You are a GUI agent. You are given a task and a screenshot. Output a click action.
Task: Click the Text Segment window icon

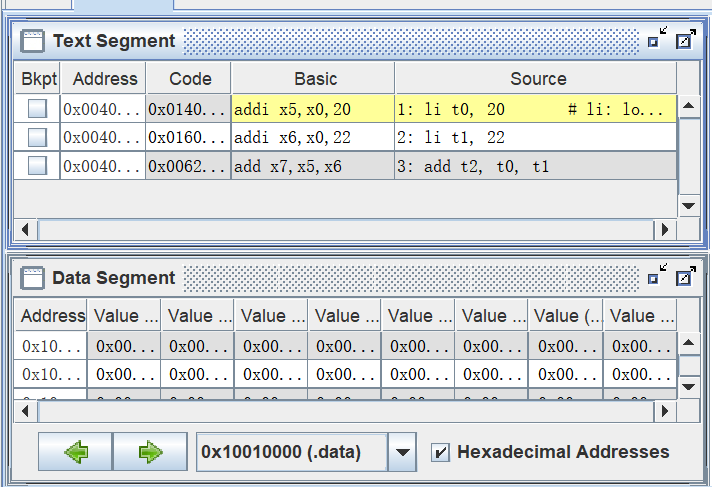(x=33, y=41)
